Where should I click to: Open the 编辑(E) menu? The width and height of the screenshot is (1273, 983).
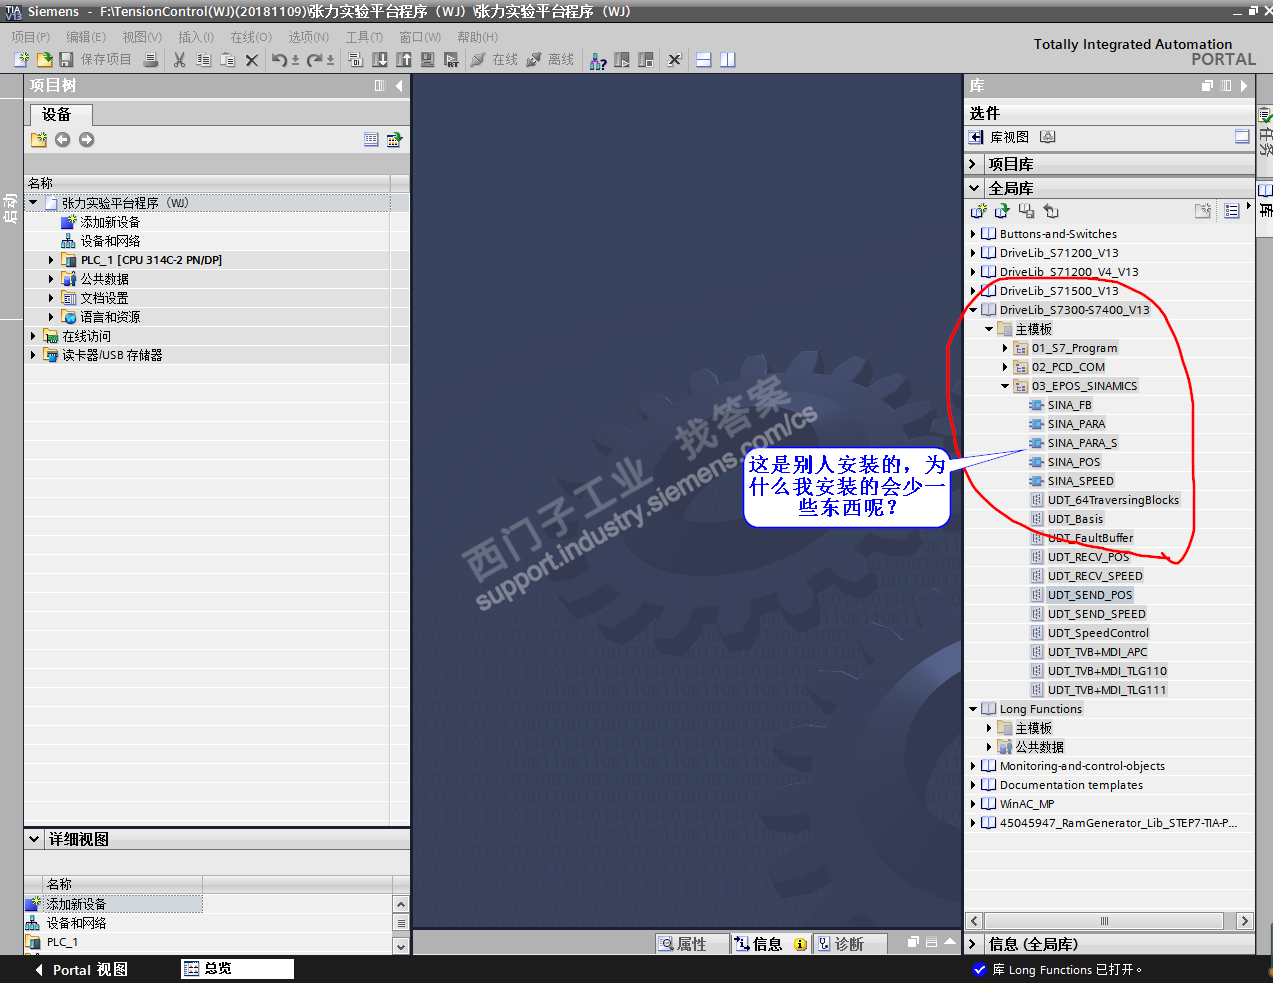point(86,37)
